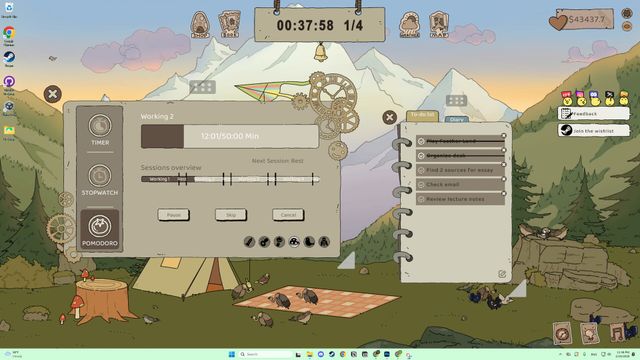Check off 'Review lecture notes'
This screenshot has width=640, height=360.
click(x=421, y=199)
